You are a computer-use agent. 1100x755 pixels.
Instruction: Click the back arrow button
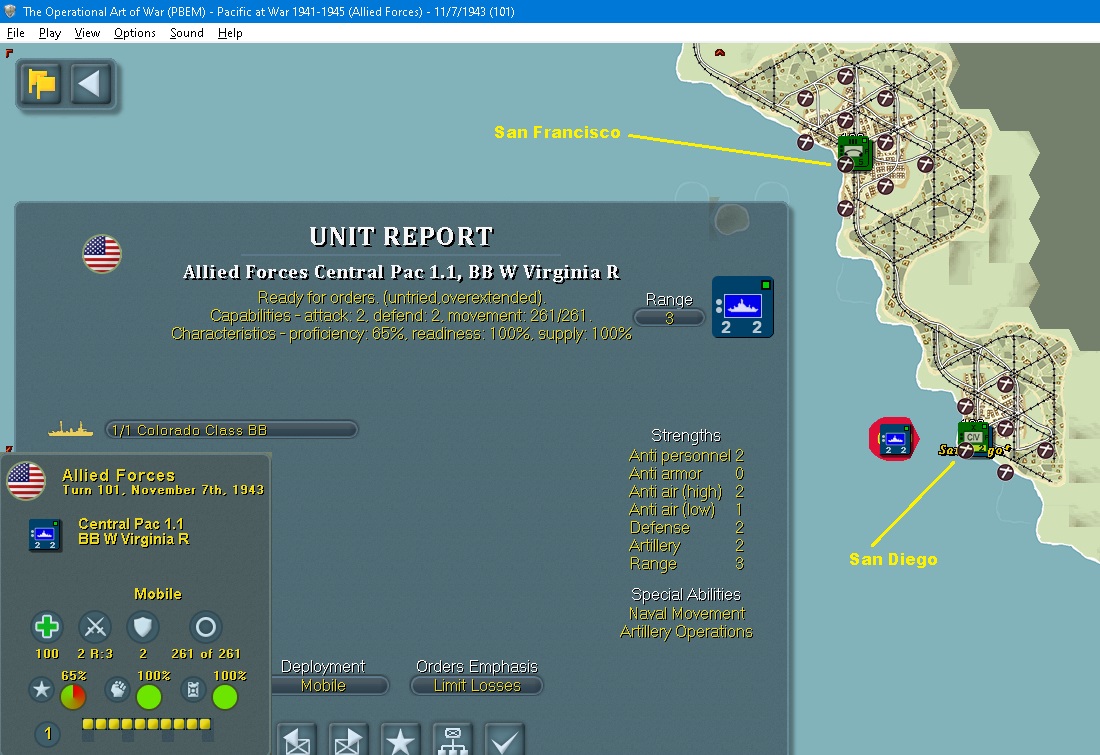point(90,85)
